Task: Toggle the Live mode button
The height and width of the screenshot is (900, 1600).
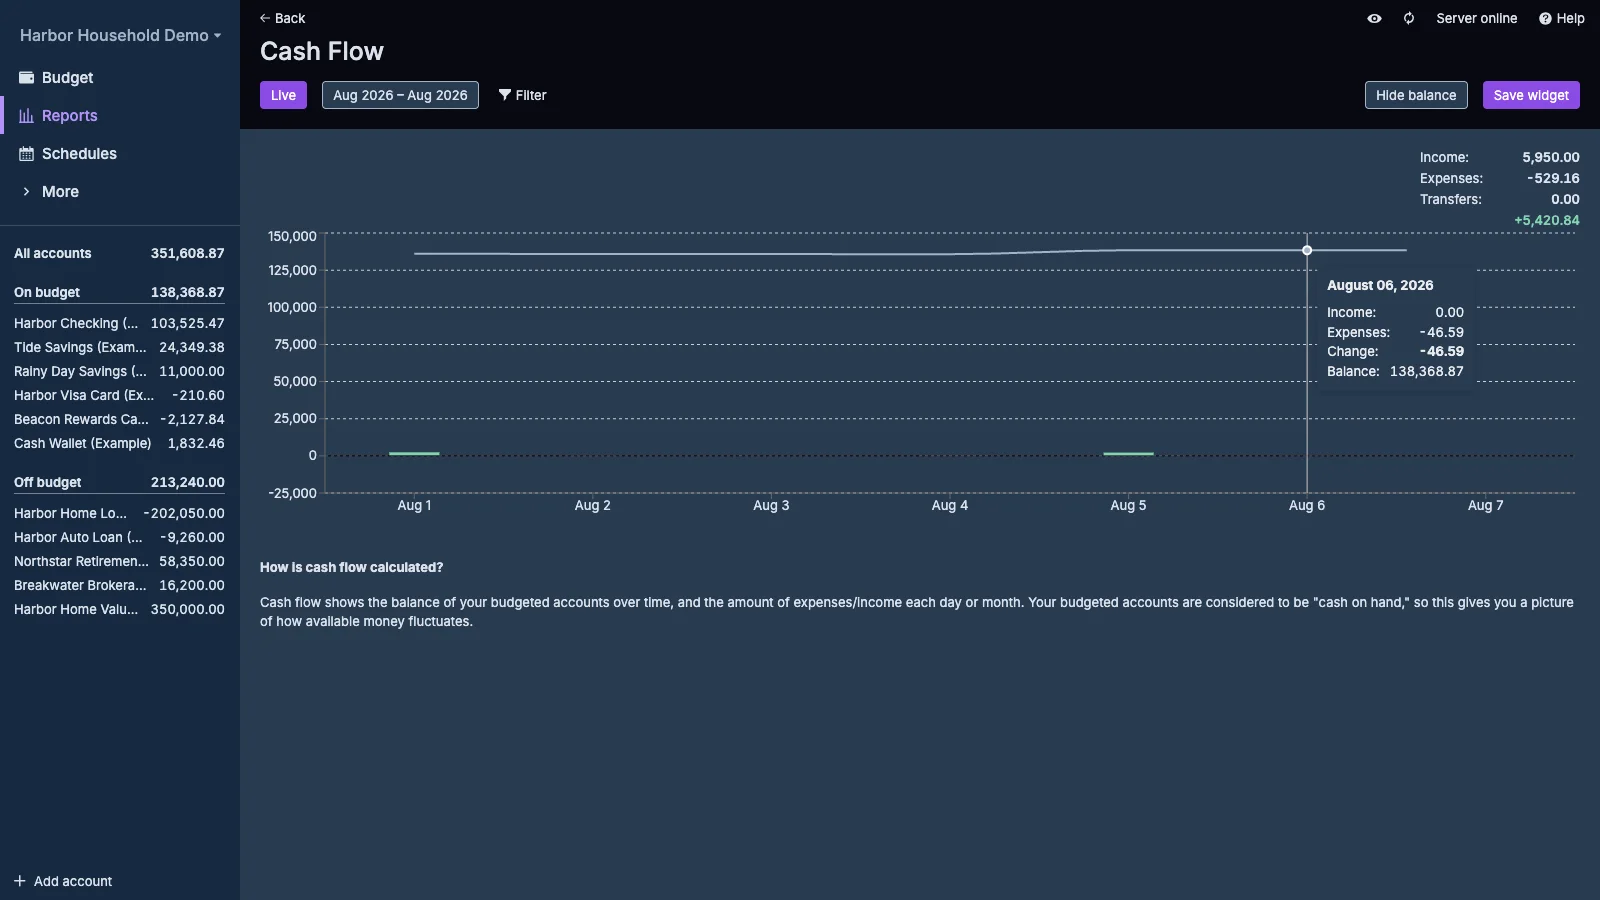Action: point(283,95)
